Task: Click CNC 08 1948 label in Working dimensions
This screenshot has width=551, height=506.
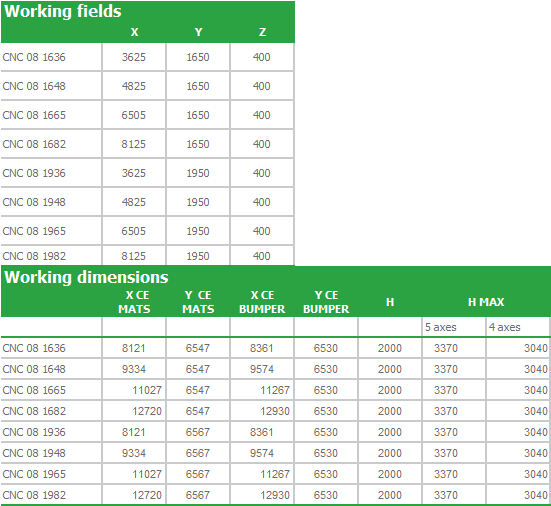Action: [x=34, y=453]
